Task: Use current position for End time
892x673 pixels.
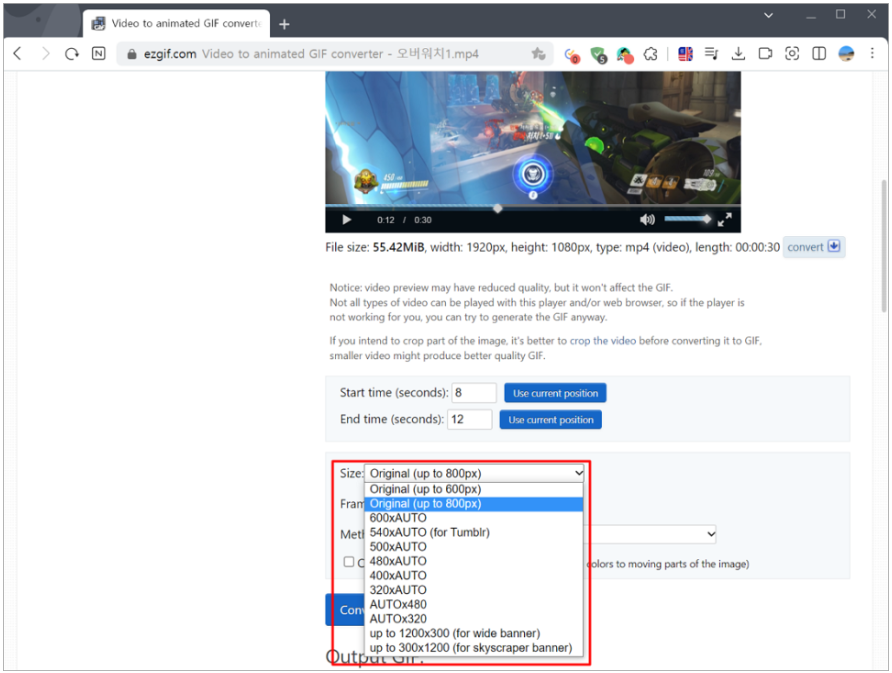Action: click(551, 420)
